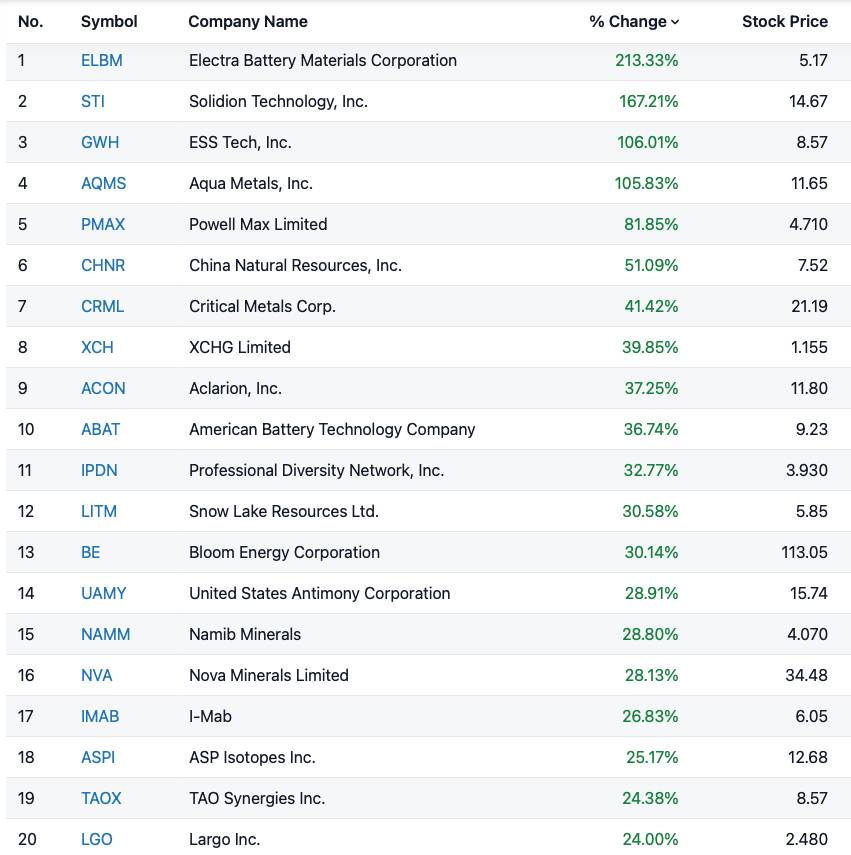Viewport: 851px width, 855px height.
Task: Click the No. column header
Action: (x=30, y=21)
